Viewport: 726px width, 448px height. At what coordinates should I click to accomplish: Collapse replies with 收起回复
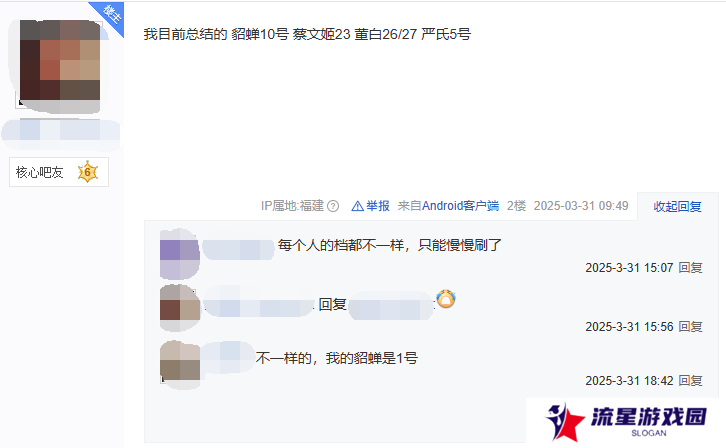tap(677, 206)
